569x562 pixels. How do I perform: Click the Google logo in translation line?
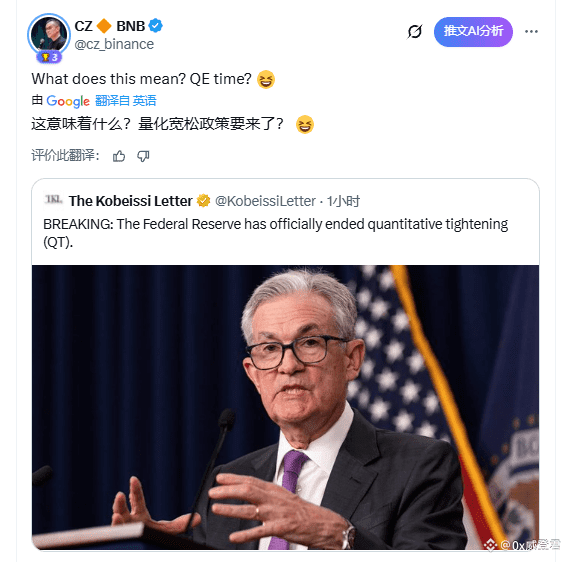pos(68,101)
